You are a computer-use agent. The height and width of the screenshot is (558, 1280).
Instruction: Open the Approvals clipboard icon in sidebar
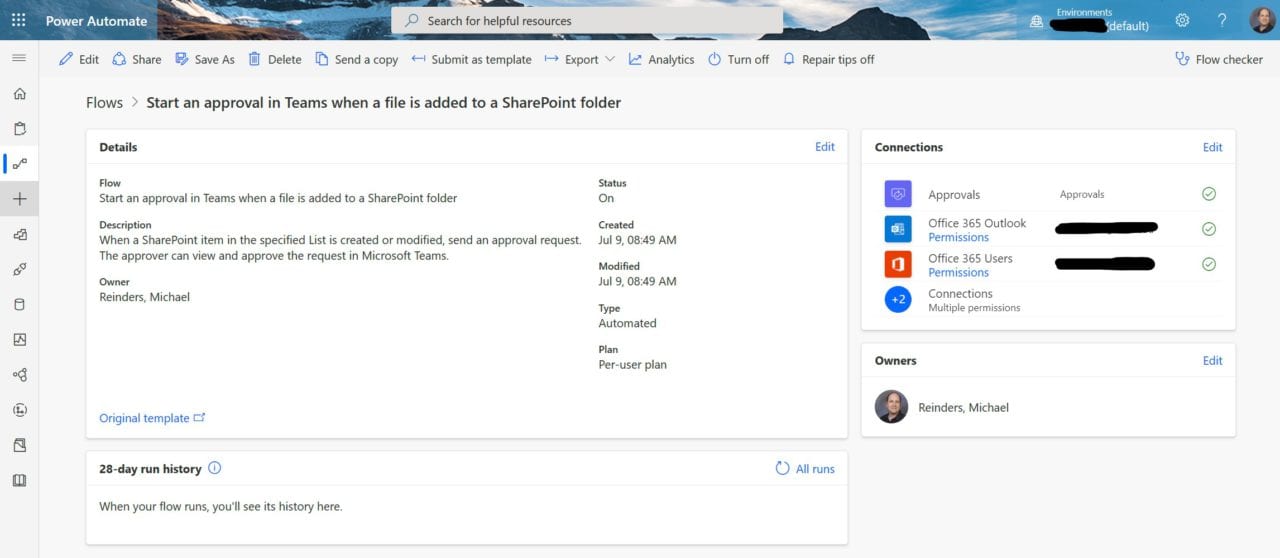(x=19, y=129)
